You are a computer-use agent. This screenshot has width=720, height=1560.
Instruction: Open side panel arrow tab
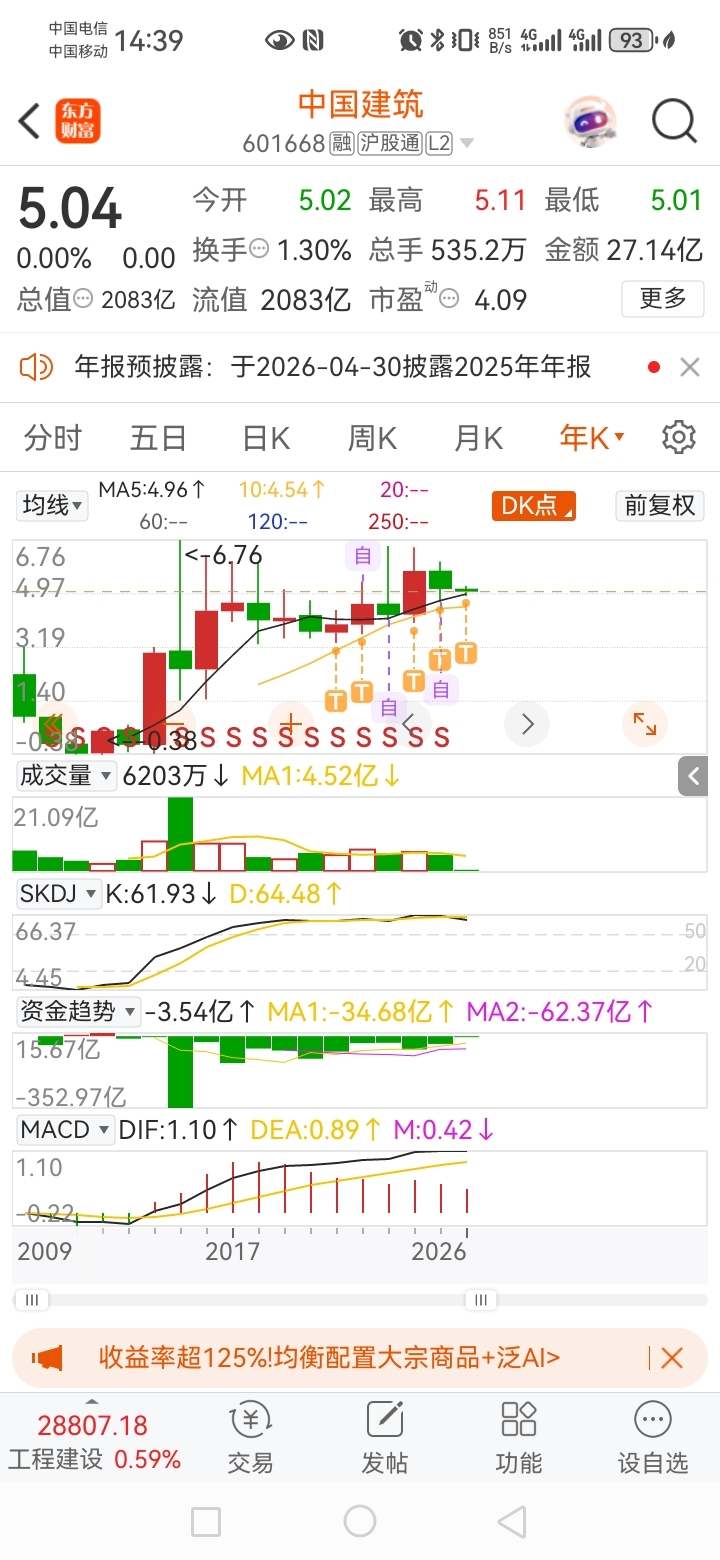click(693, 776)
